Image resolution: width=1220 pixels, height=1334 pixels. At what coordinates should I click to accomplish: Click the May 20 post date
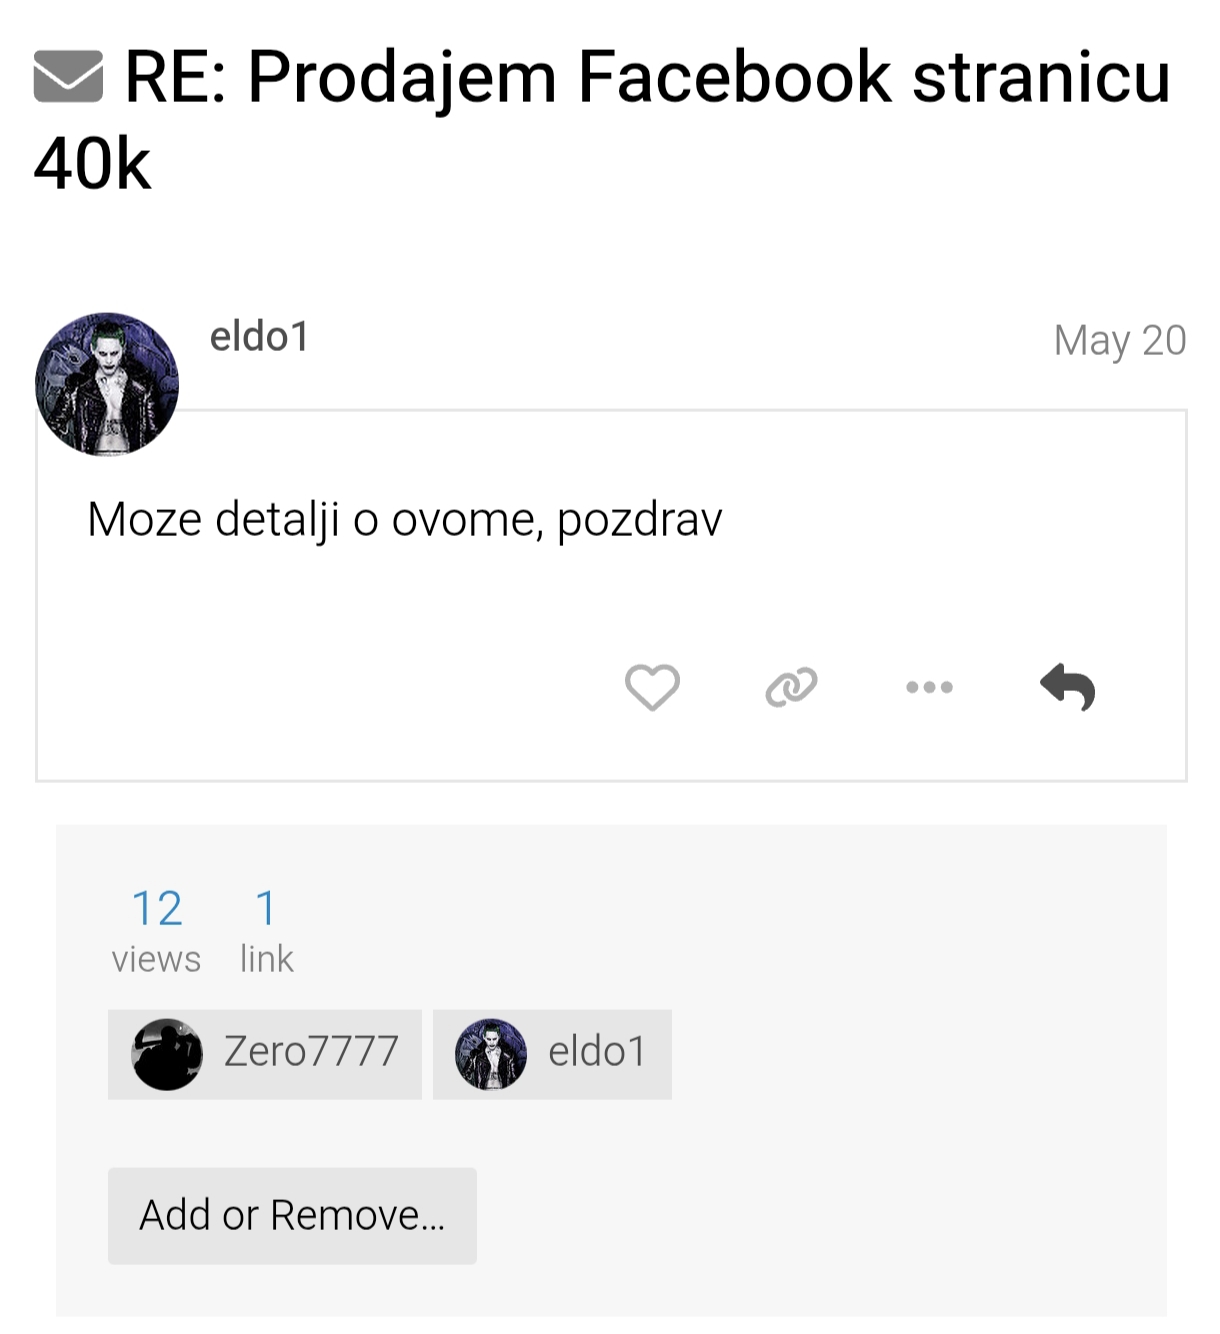[x=1119, y=341]
